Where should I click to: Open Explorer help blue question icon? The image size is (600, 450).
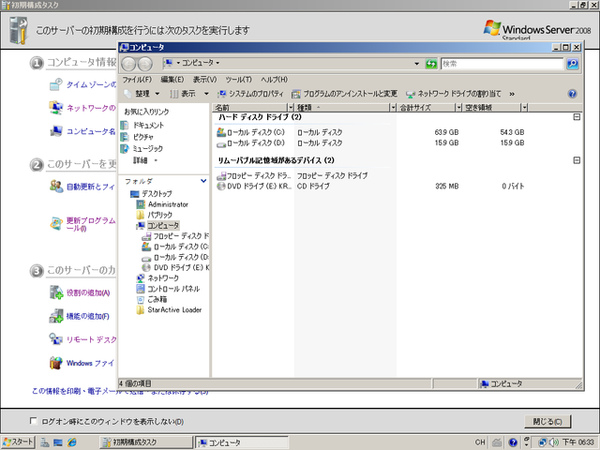[572, 94]
